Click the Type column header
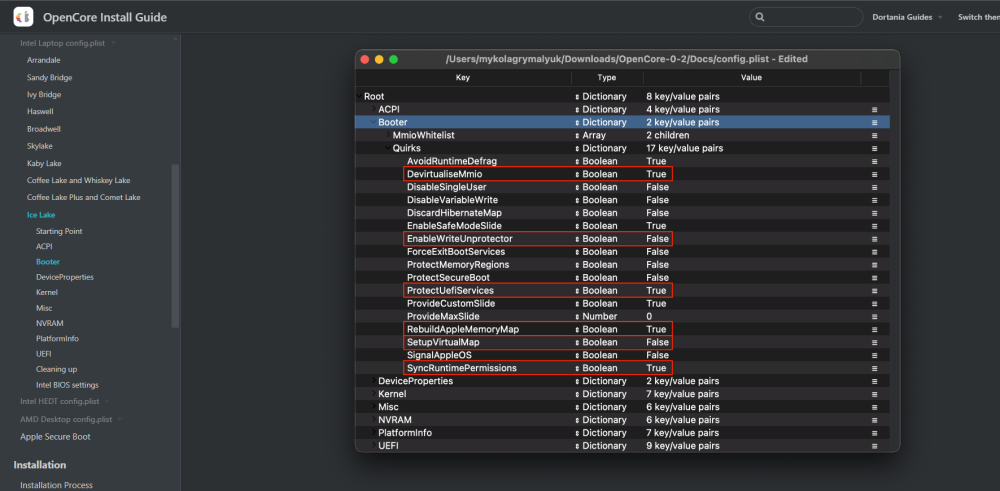The image size is (1000, 491). point(607,78)
